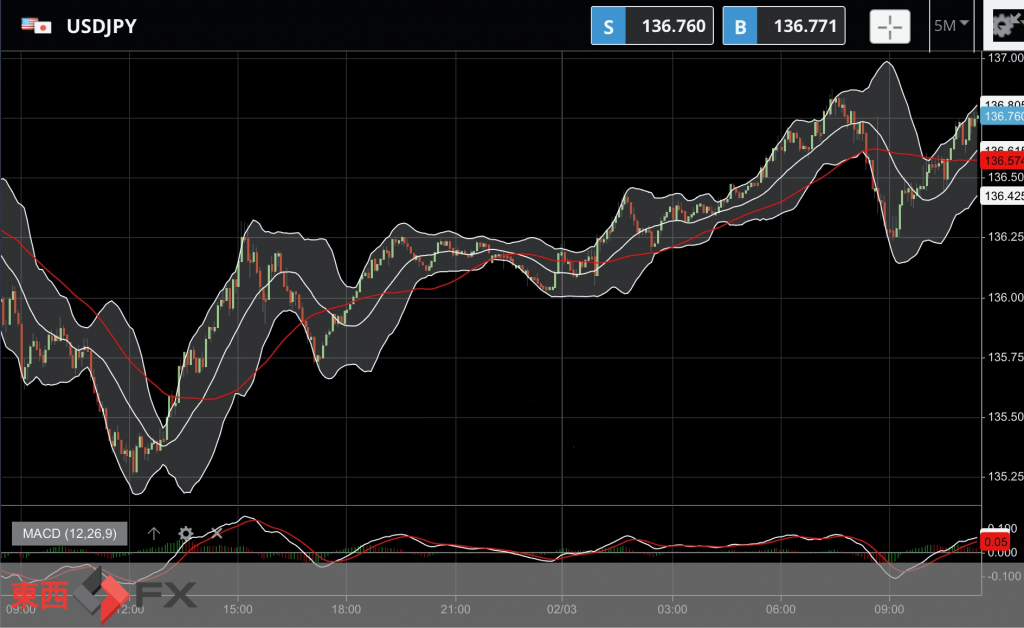Click the sell price 136.760
The image size is (1024, 628).
click(x=673, y=26)
